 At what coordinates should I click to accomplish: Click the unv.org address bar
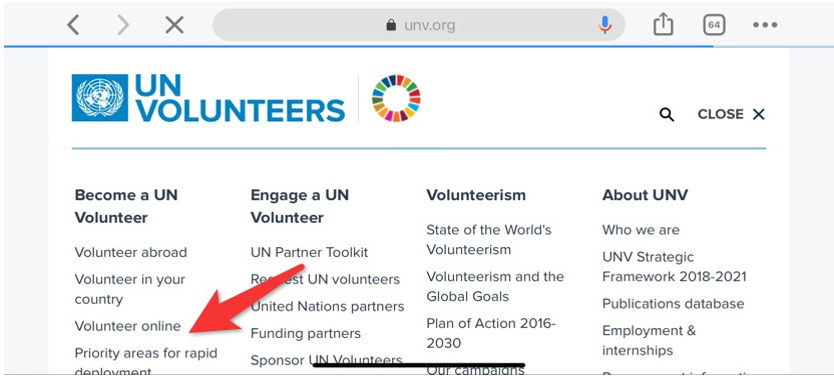point(419,25)
